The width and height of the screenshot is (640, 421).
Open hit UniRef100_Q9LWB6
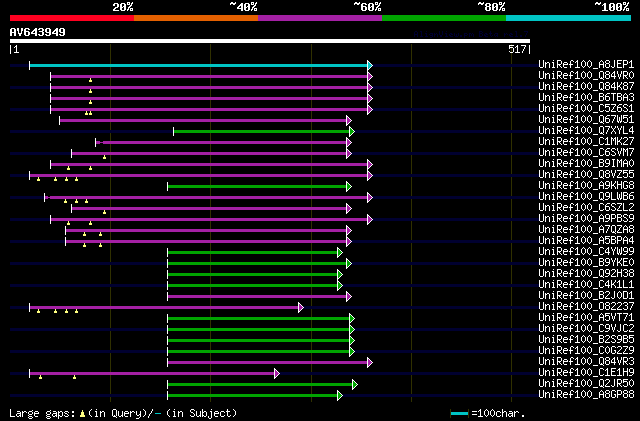click(586, 197)
